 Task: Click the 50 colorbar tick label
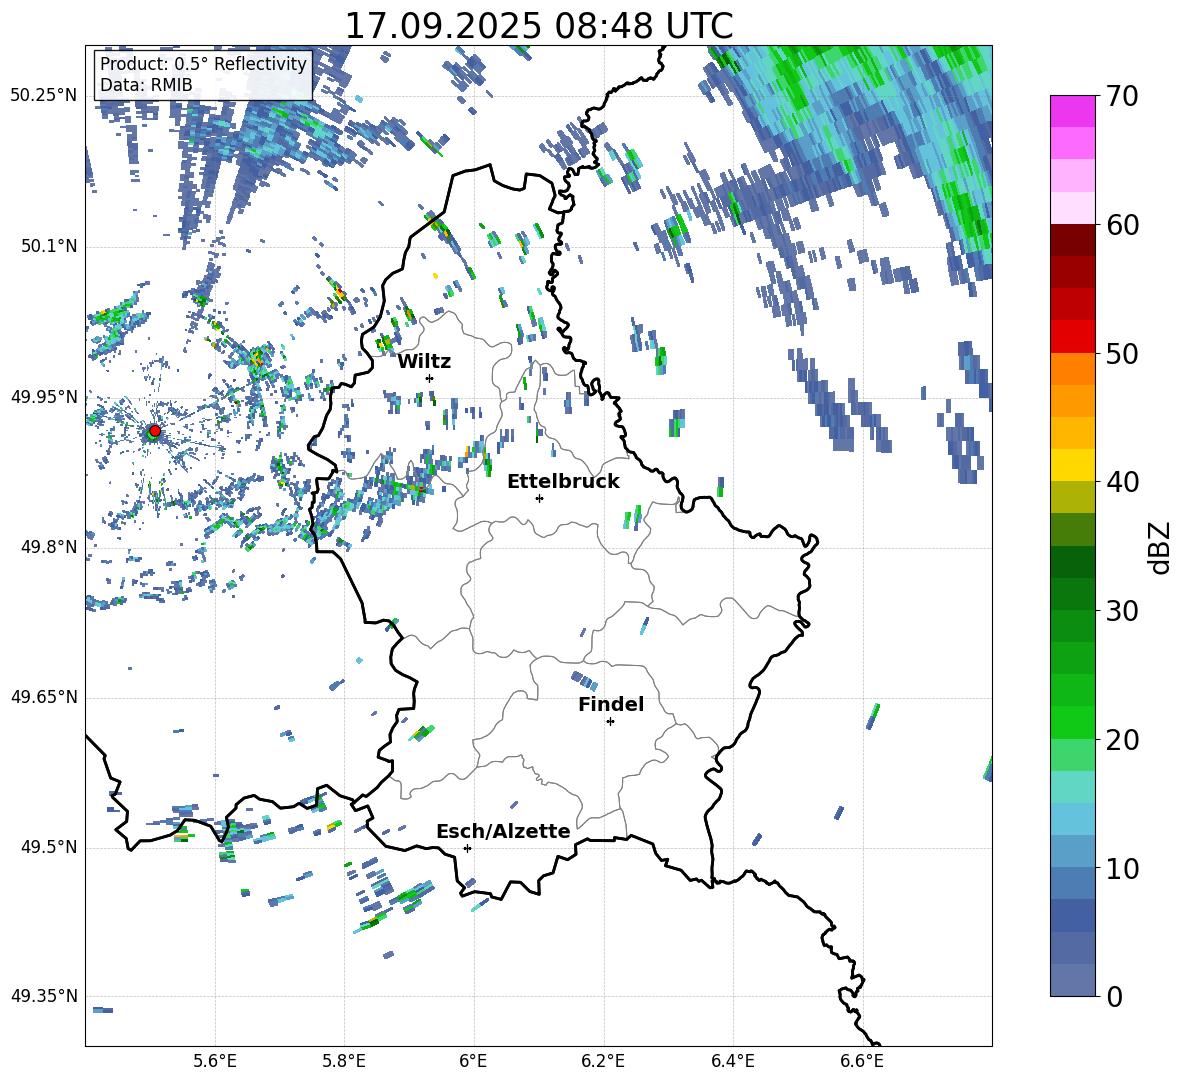pyautogui.click(x=1123, y=353)
